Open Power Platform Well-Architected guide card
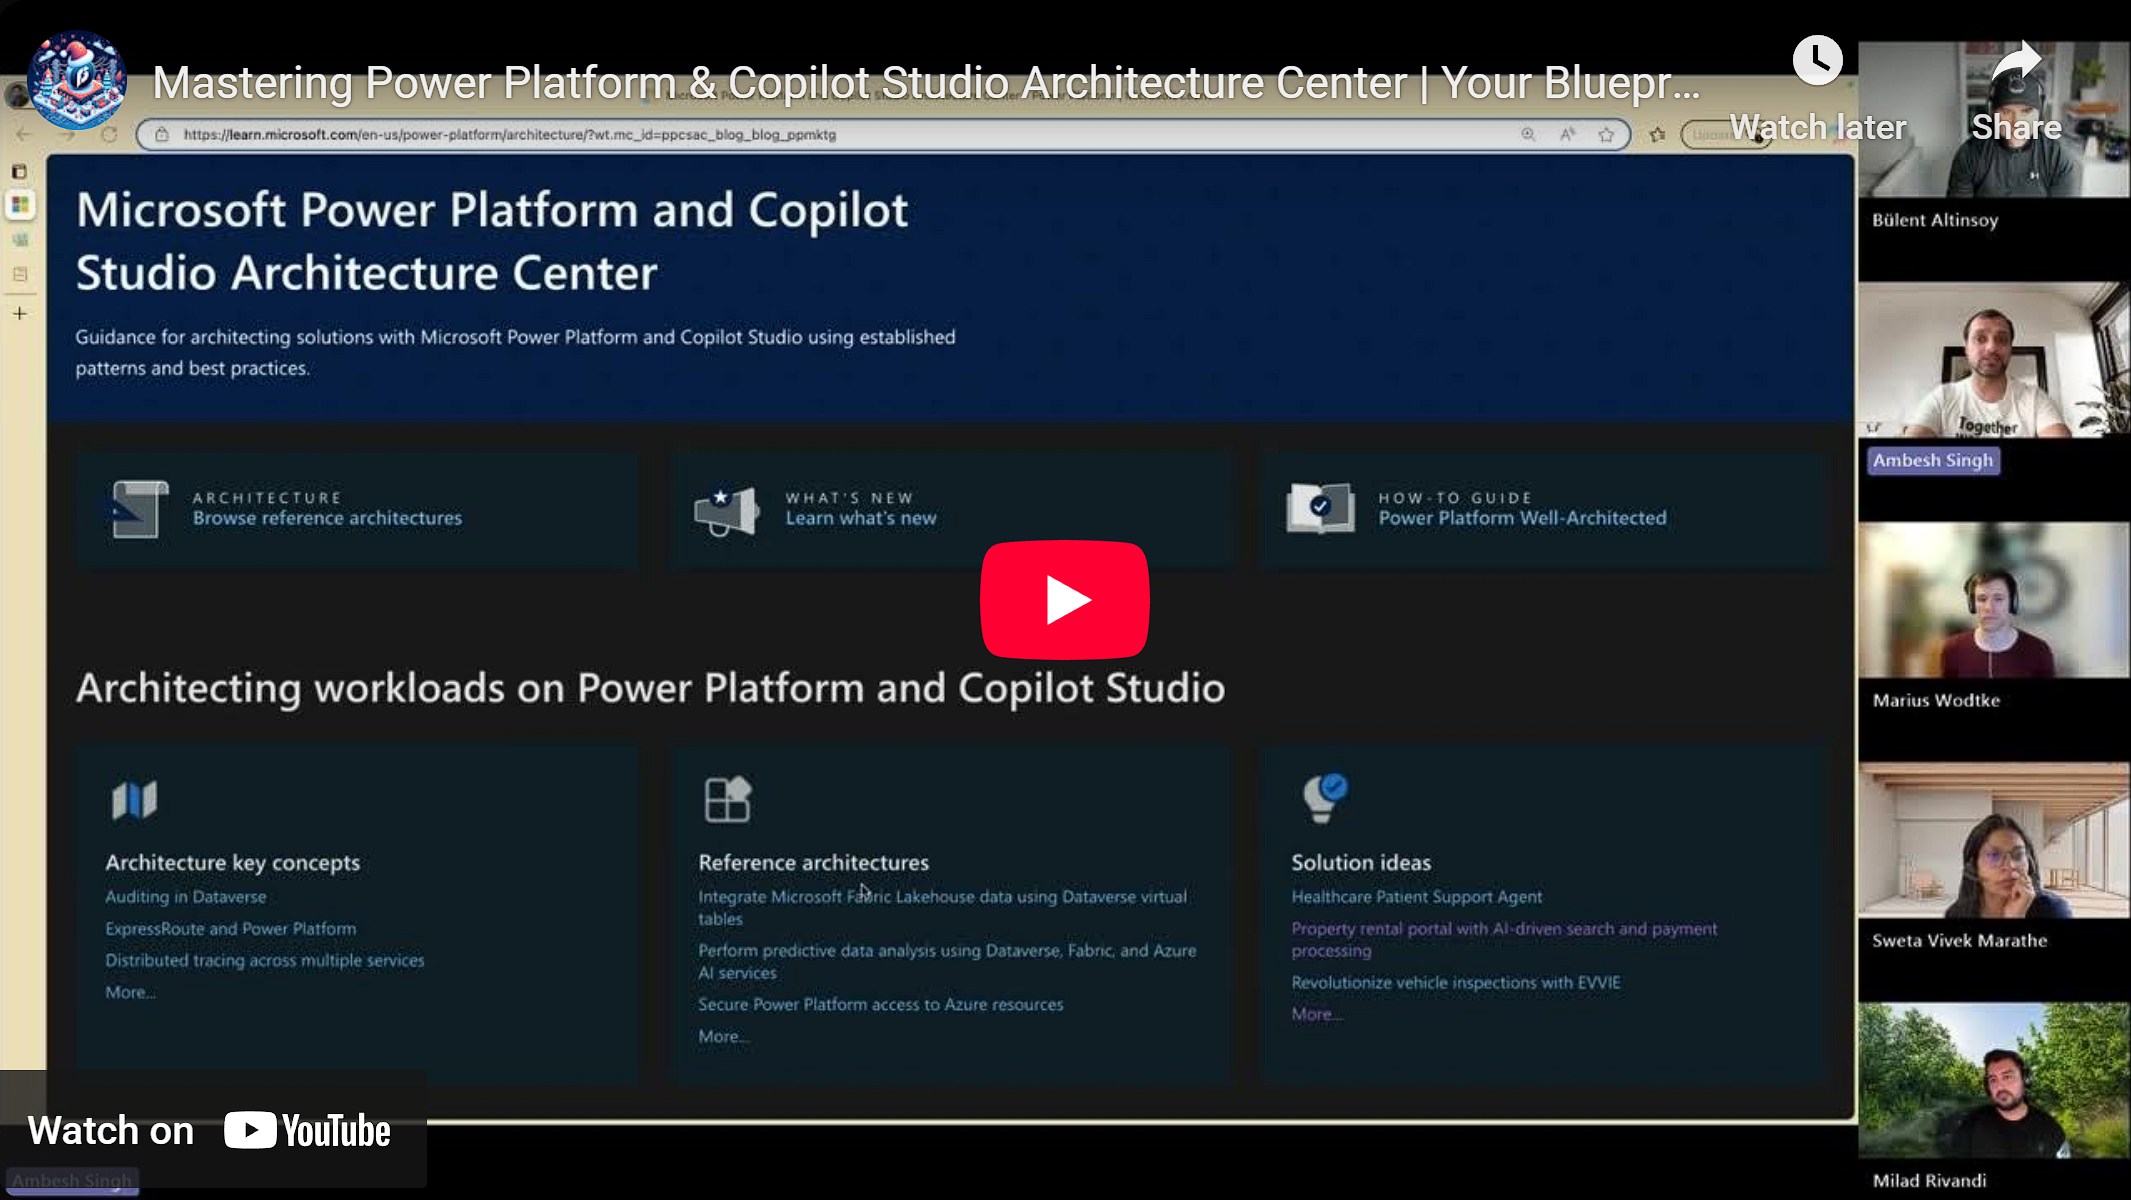The width and height of the screenshot is (2131, 1200). (1521, 518)
